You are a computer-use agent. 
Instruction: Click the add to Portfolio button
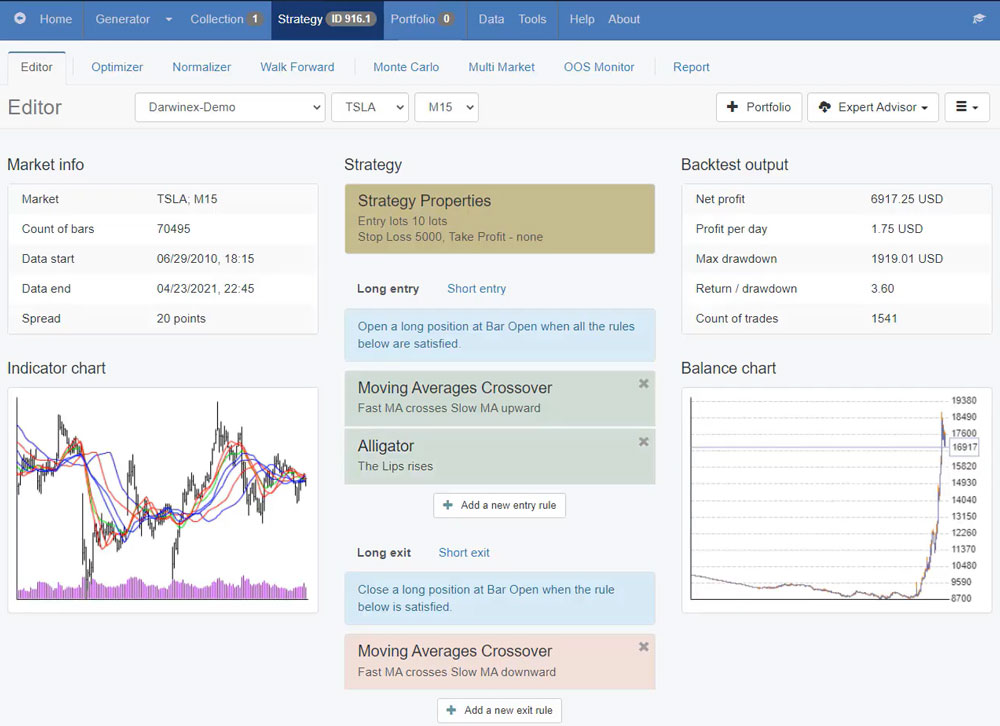point(759,107)
